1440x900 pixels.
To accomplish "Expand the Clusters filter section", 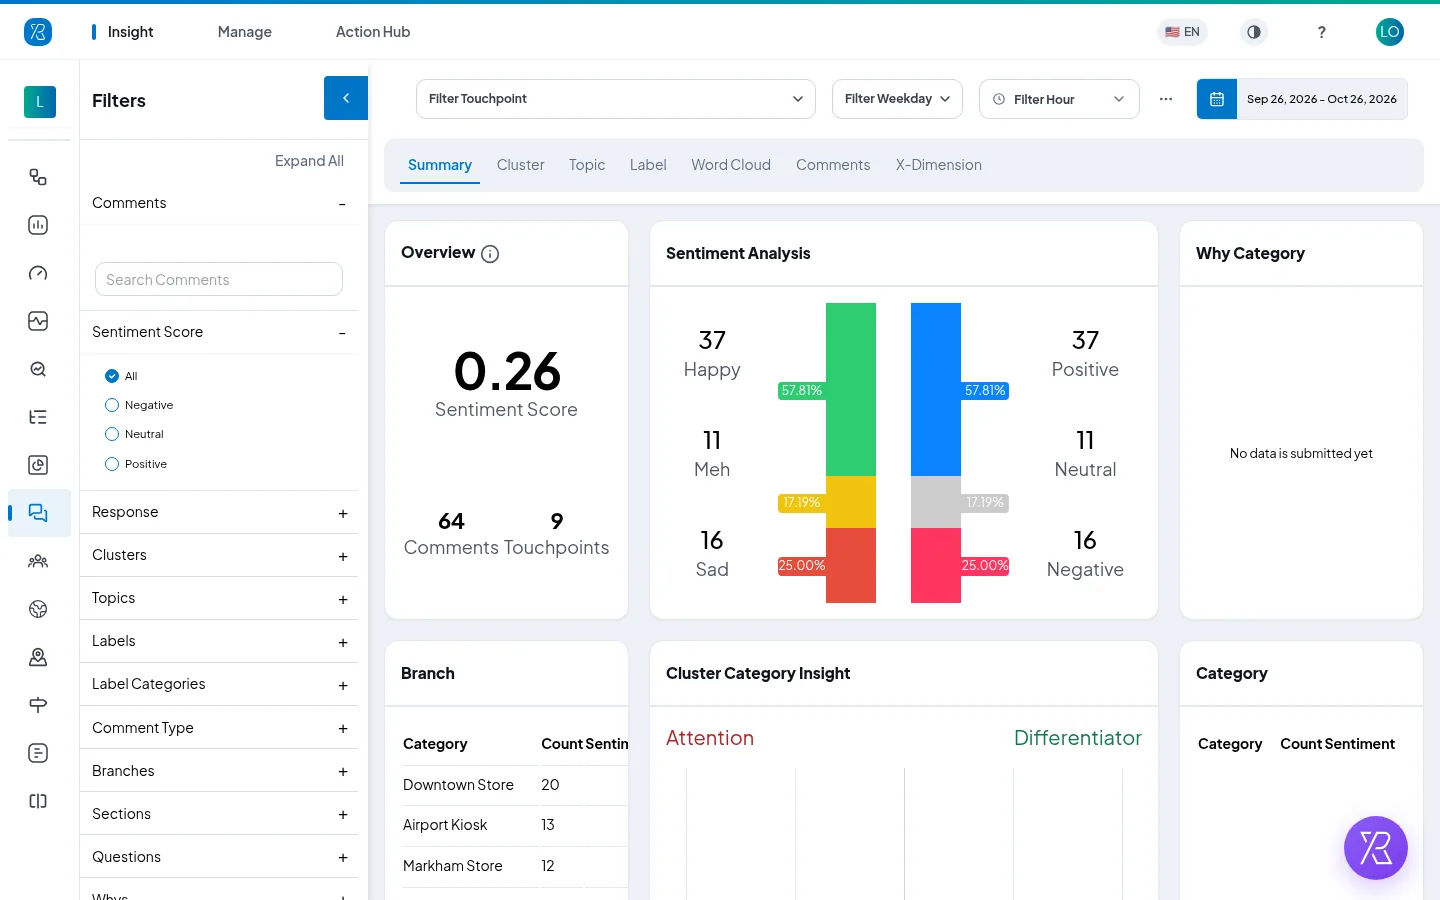I will [219, 555].
